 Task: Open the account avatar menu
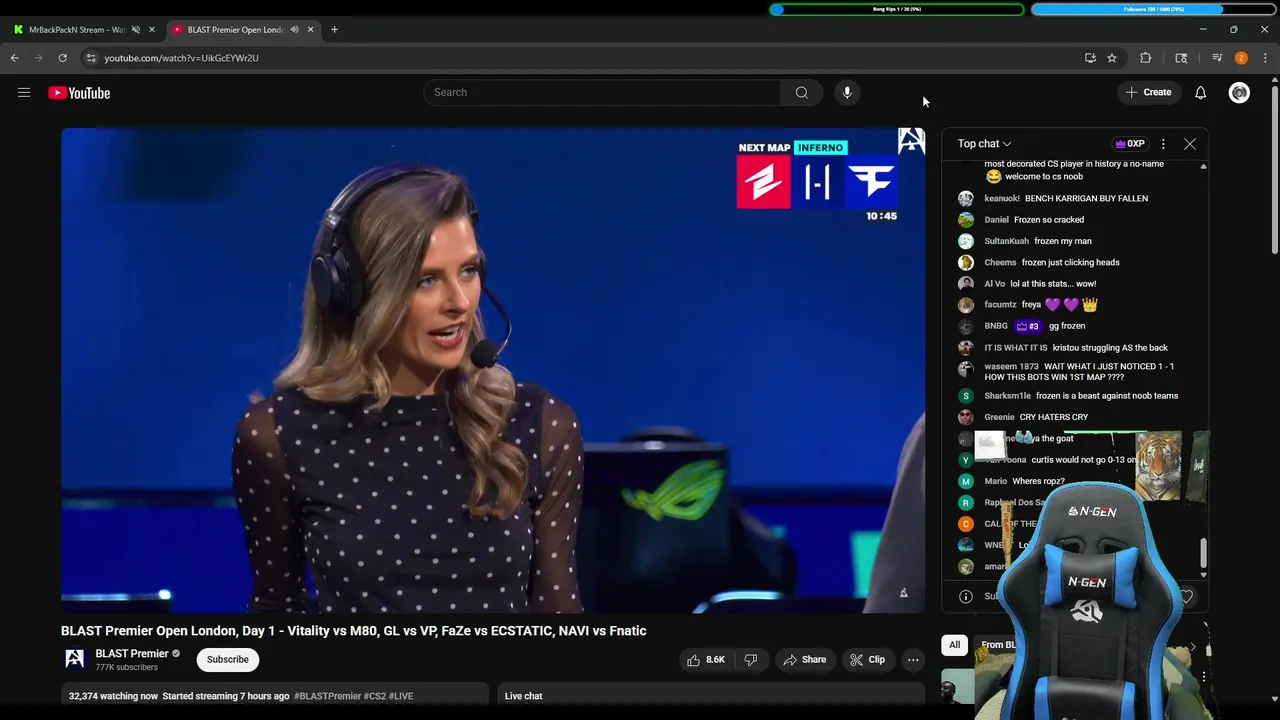(x=1240, y=93)
